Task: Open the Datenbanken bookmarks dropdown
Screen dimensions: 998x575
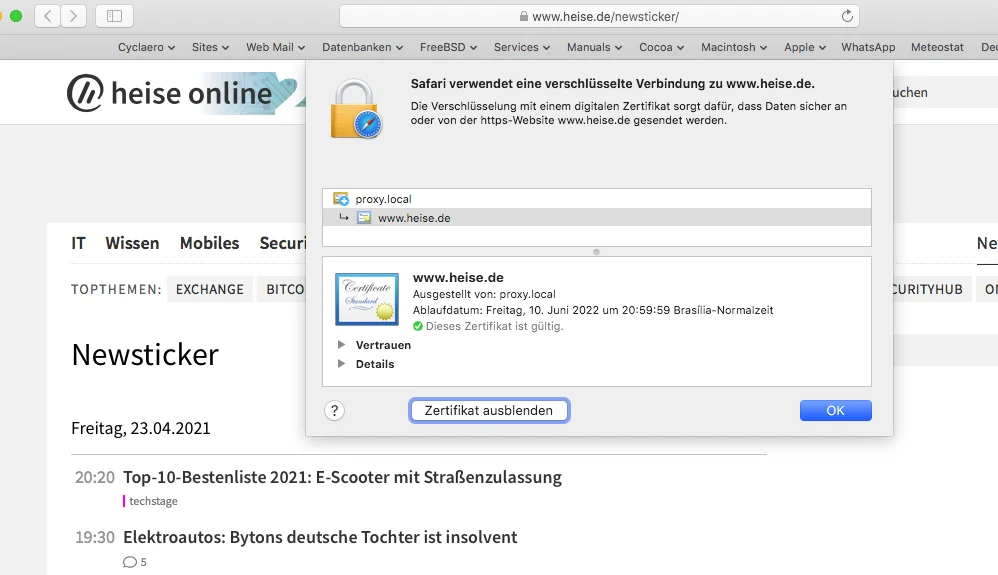Action: [x=362, y=47]
